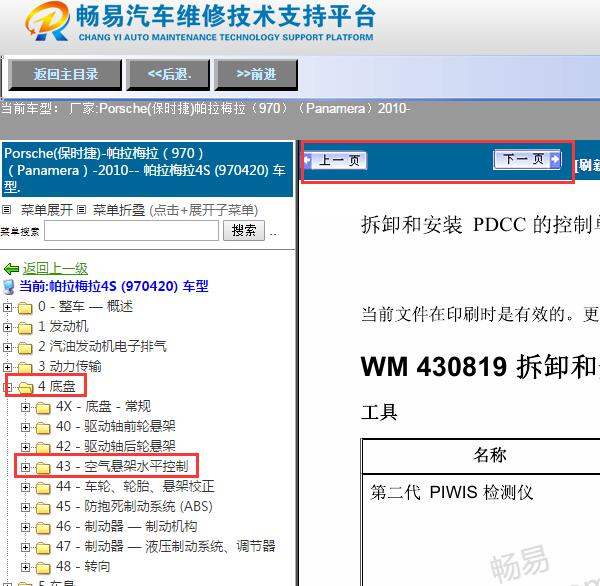Click the folder icon for 47 - 制动器 — 液压制动系统

pyautogui.click(x=43, y=547)
